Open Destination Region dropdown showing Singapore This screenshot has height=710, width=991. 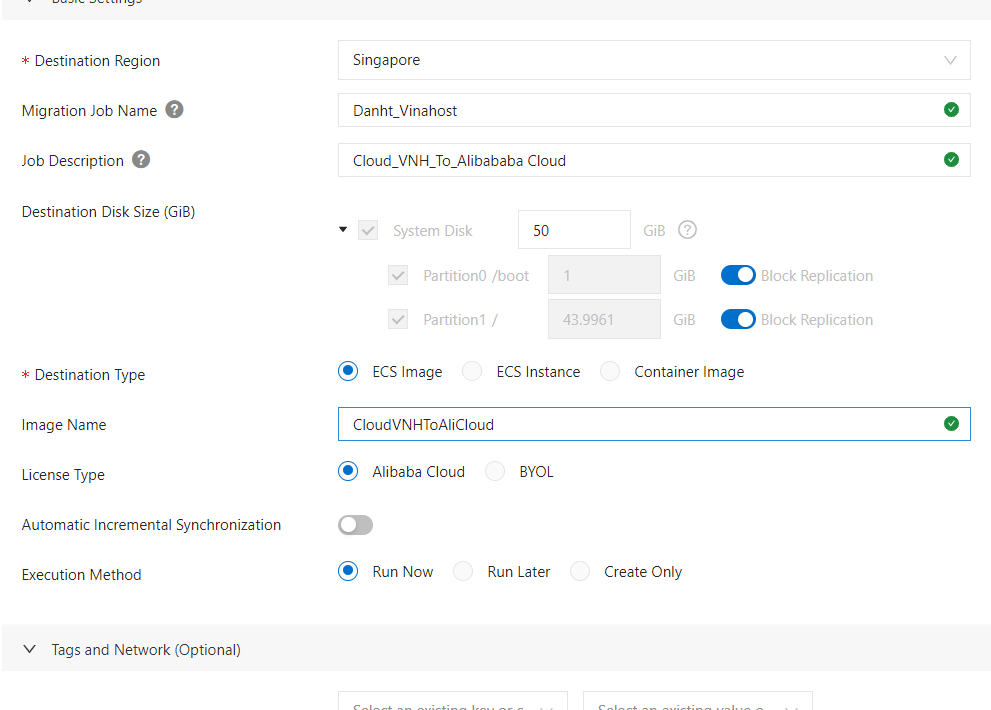click(x=654, y=60)
